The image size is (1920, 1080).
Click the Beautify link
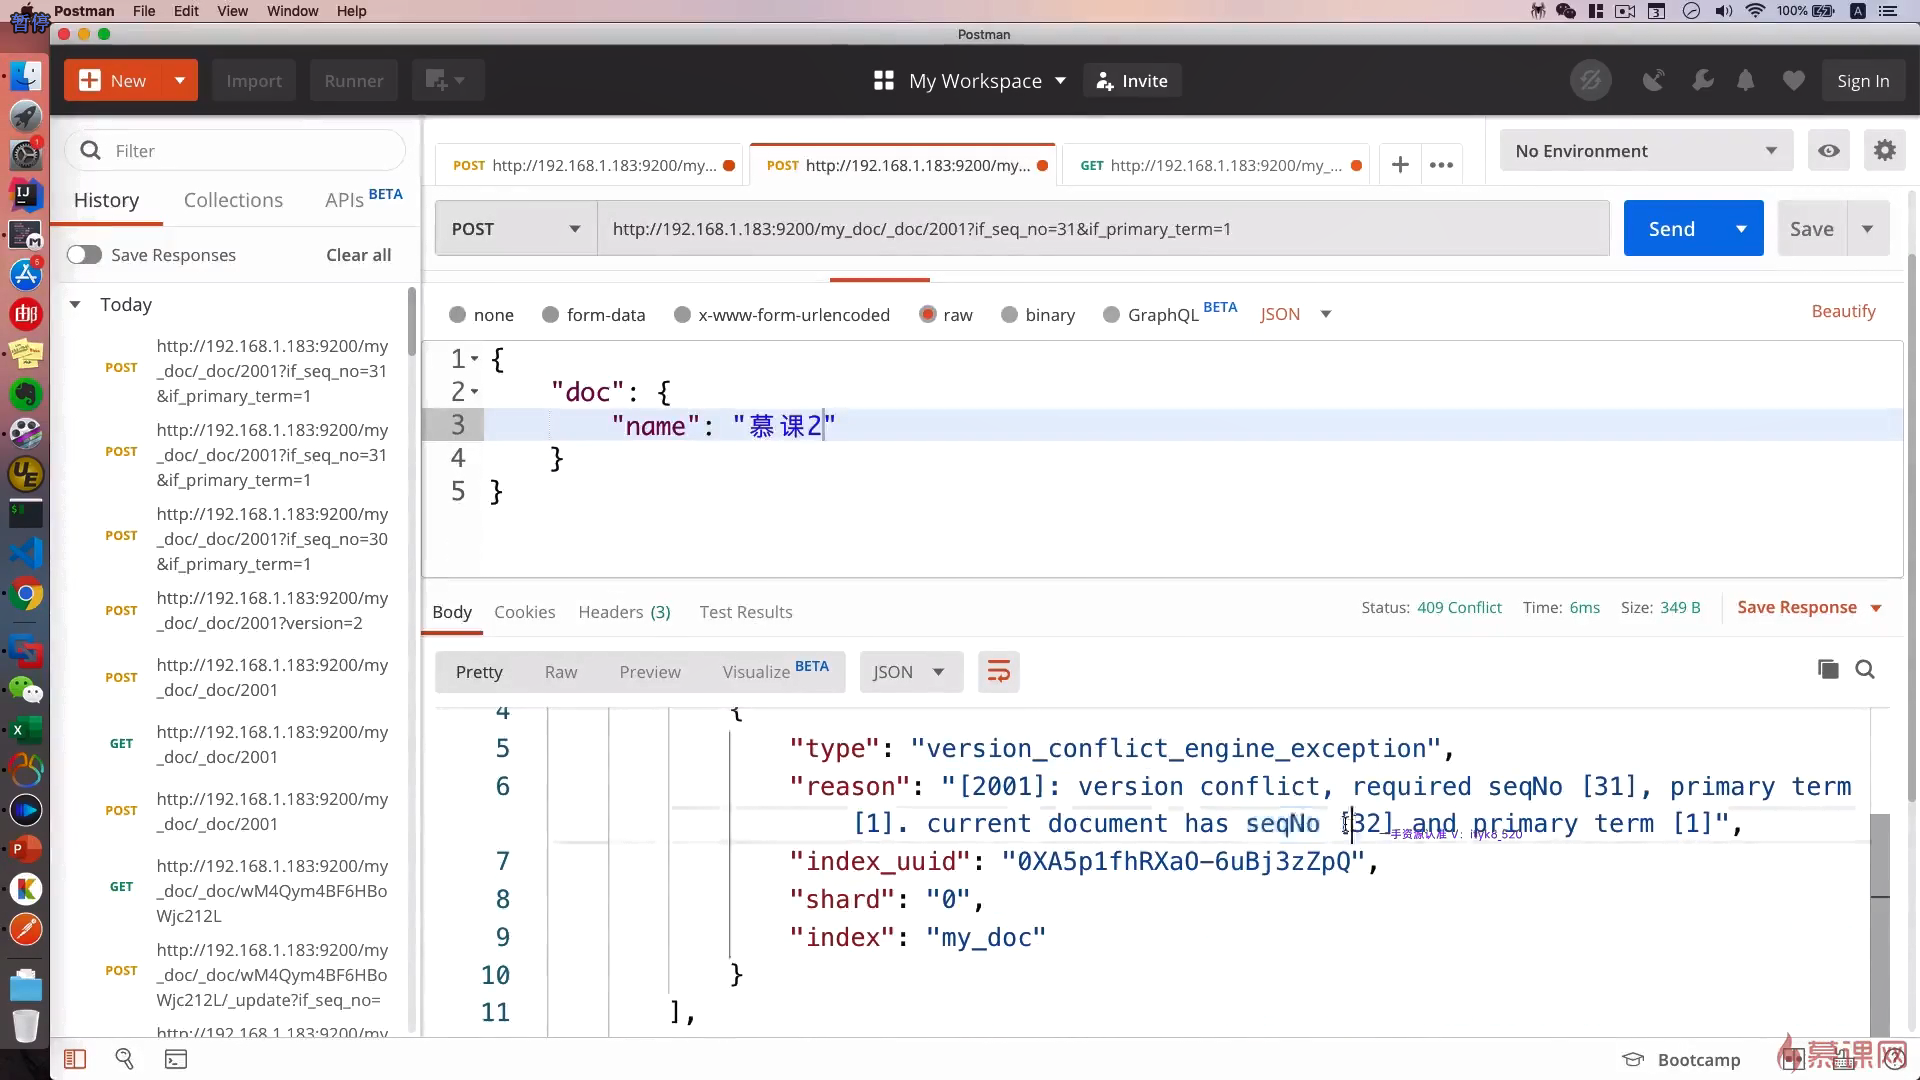pyautogui.click(x=1843, y=311)
